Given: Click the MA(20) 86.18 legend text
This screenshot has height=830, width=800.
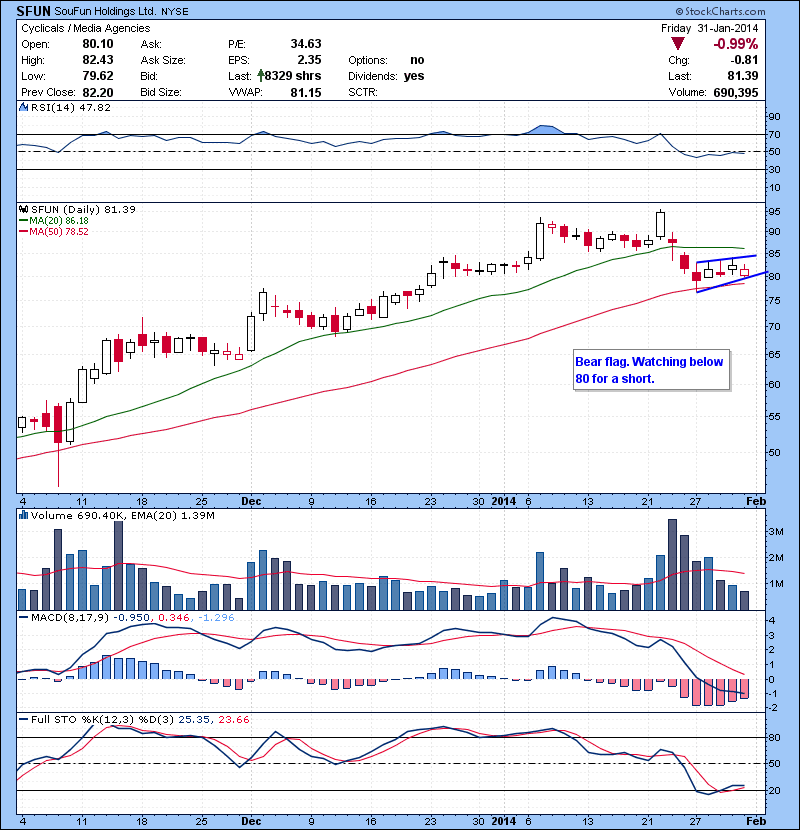Looking at the screenshot, I should [59, 221].
